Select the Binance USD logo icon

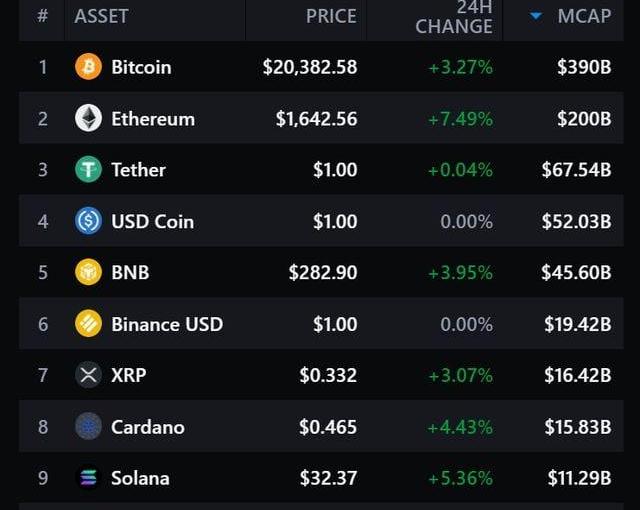pos(88,324)
